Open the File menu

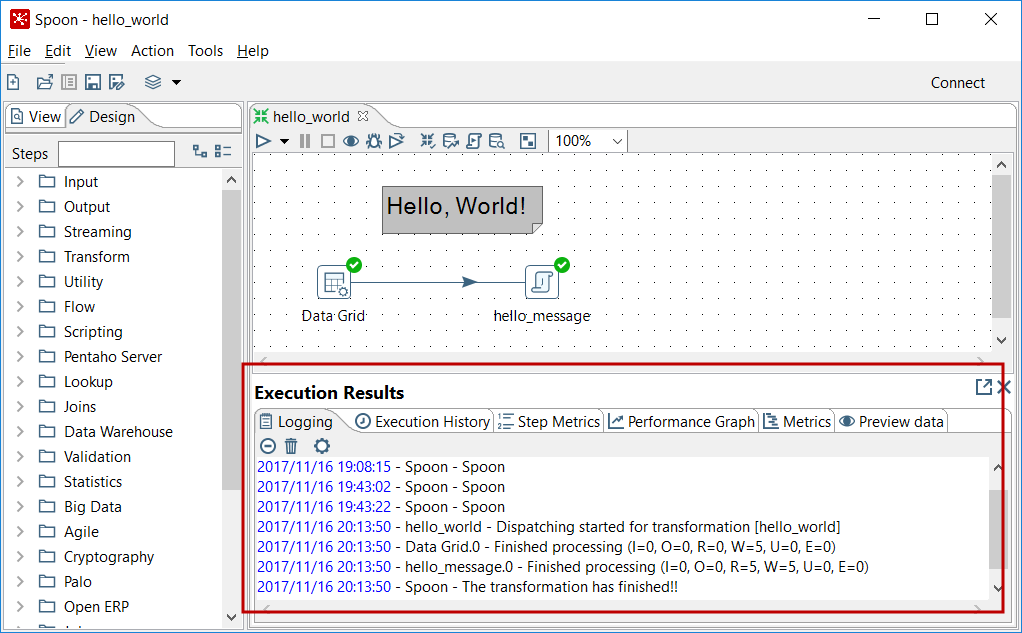19,51
